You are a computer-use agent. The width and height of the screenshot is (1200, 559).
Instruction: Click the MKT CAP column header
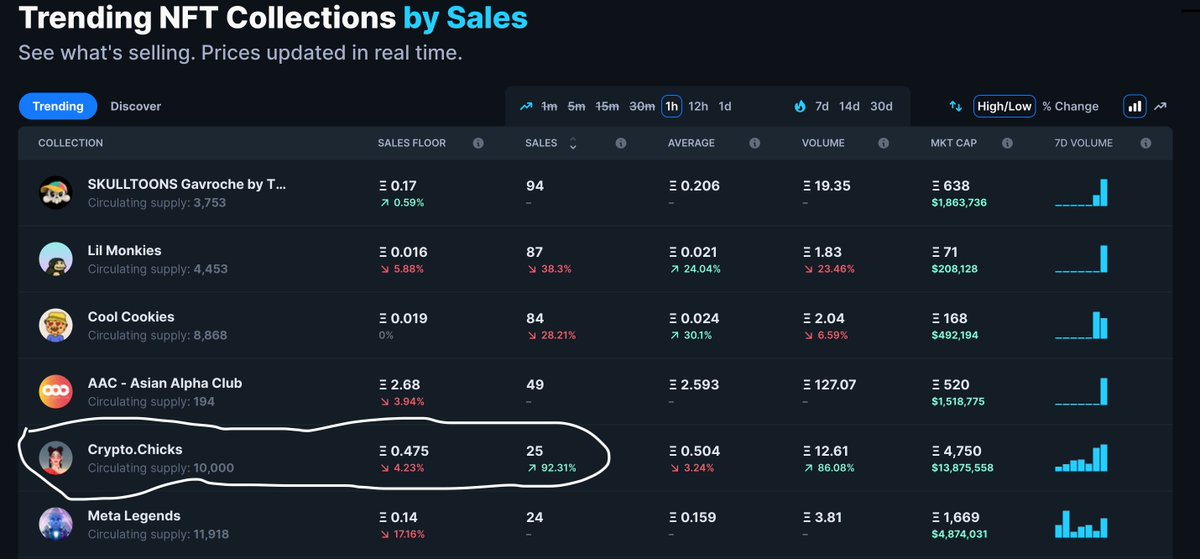[x=953, y=143]
